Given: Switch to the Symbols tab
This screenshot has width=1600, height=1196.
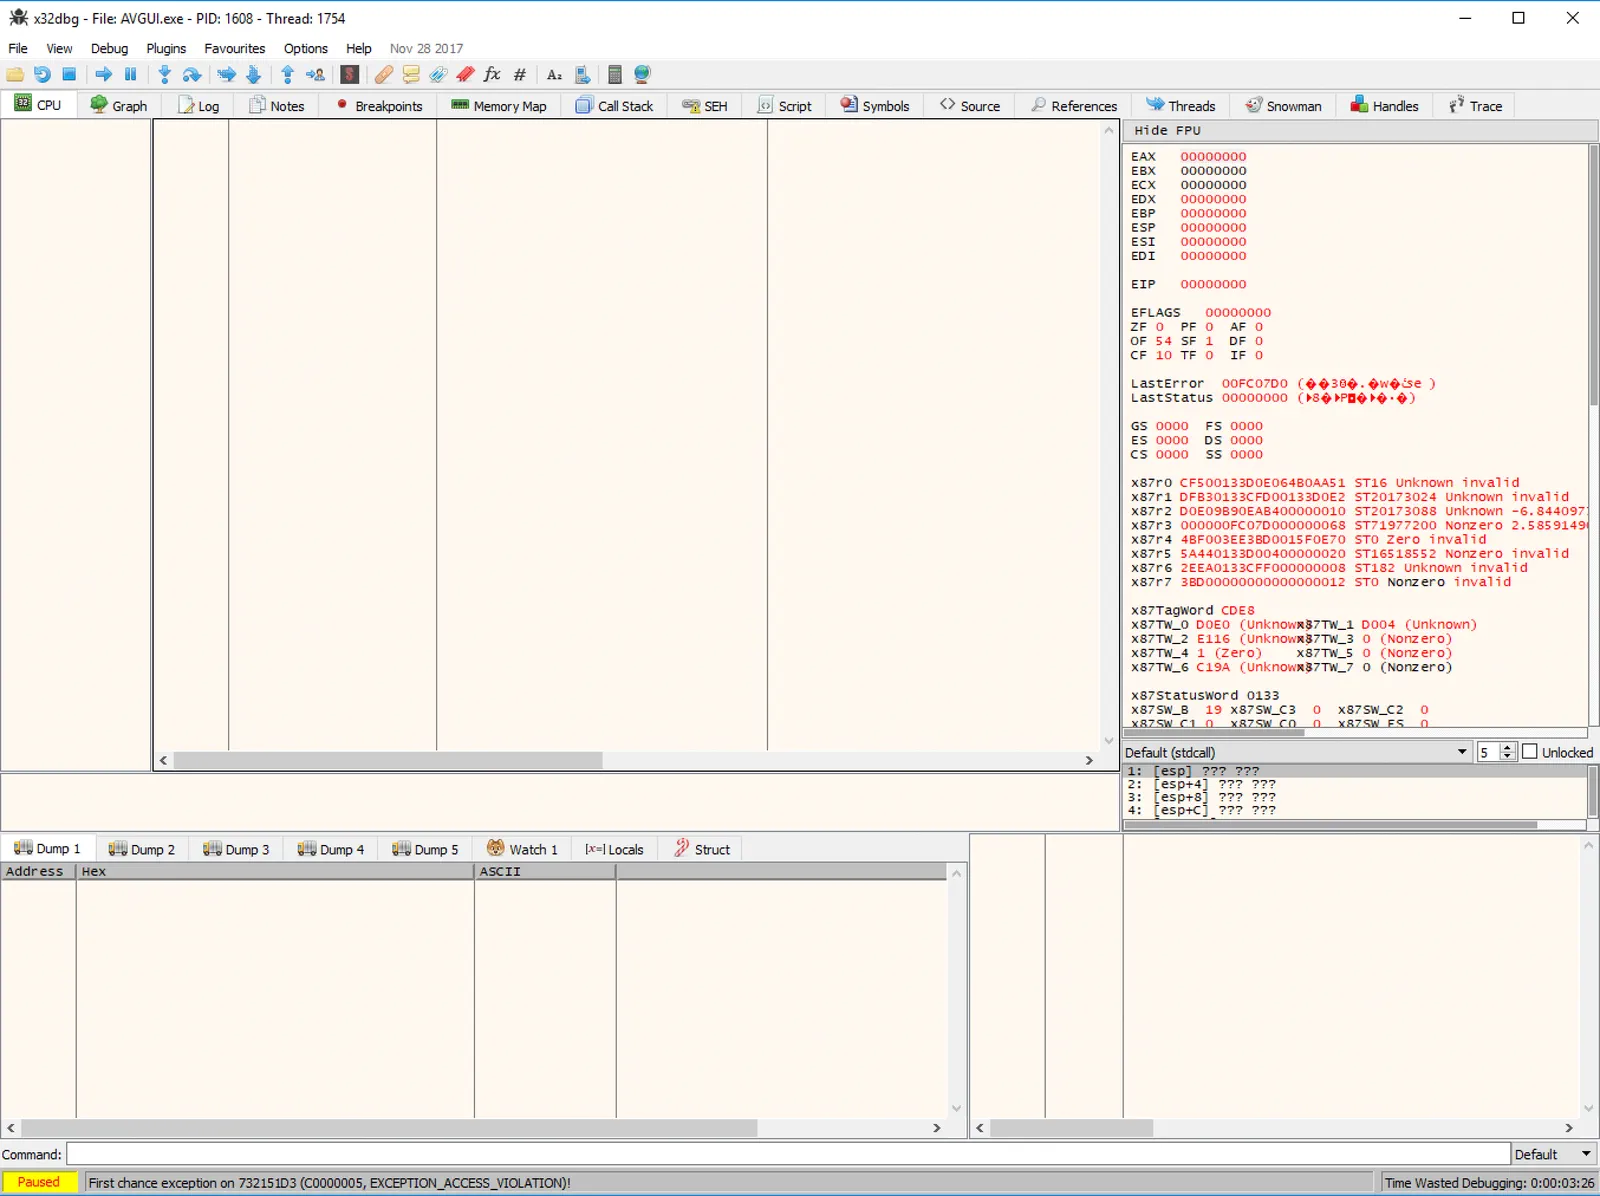Looking at the screenshot, I should tap(875, 105).
